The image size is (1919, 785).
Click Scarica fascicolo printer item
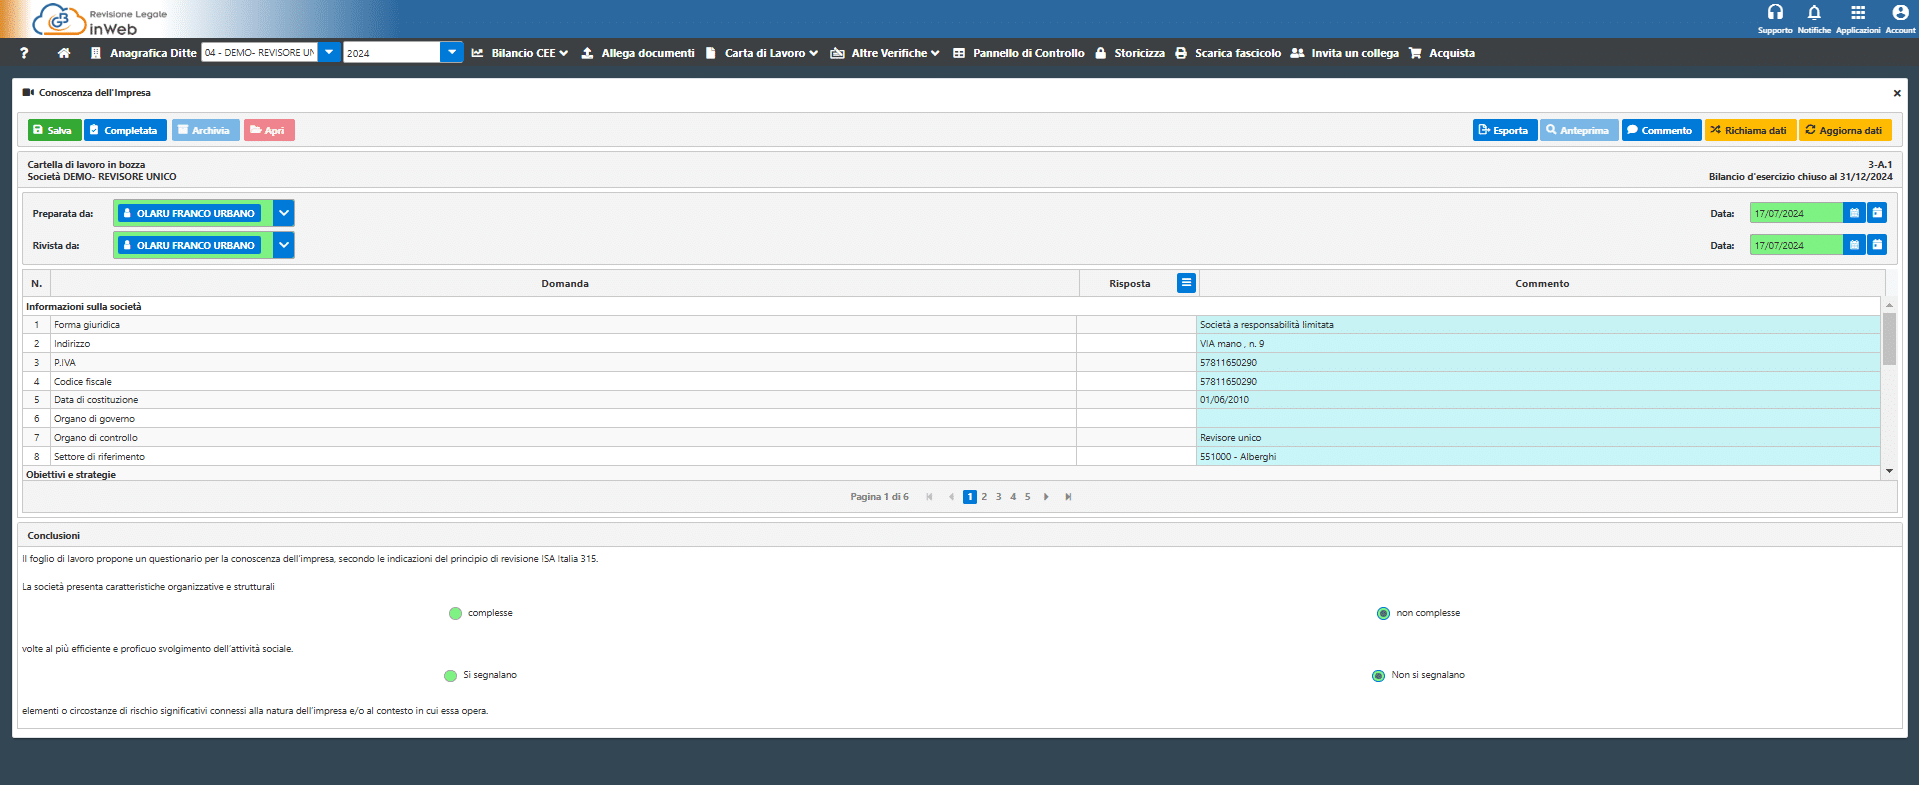point(1228,53)
